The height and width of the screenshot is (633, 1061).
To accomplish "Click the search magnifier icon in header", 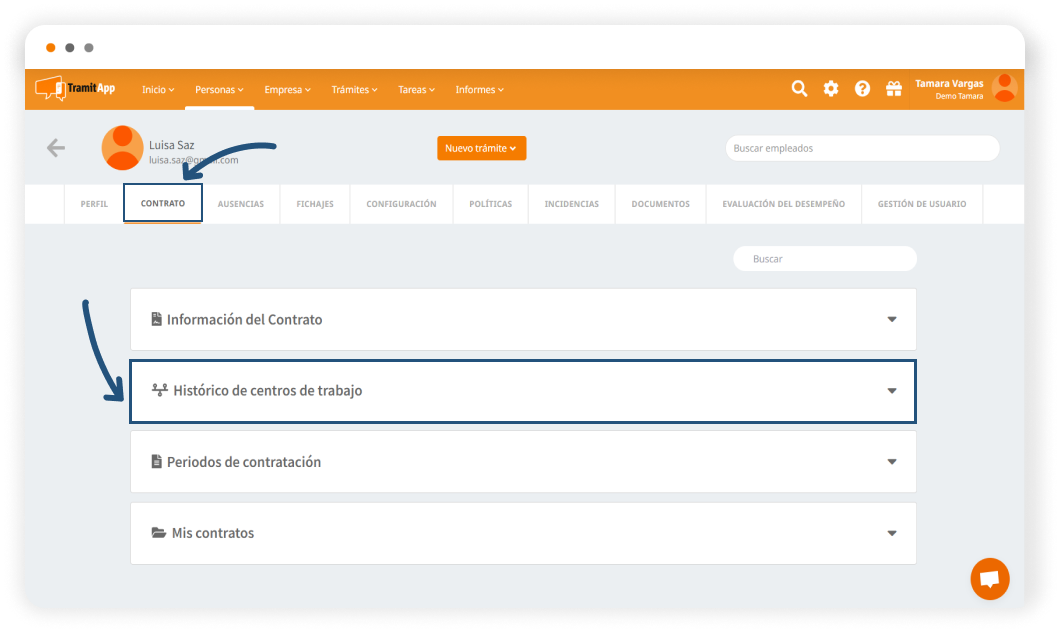I will pos(799,89).
